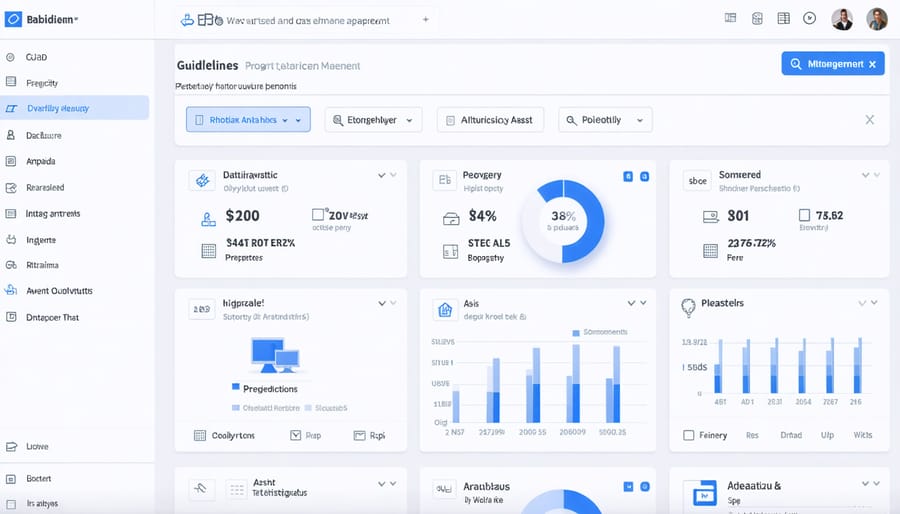
Task: Click the Babidienn logo icon
Action: tap(13, 19)
